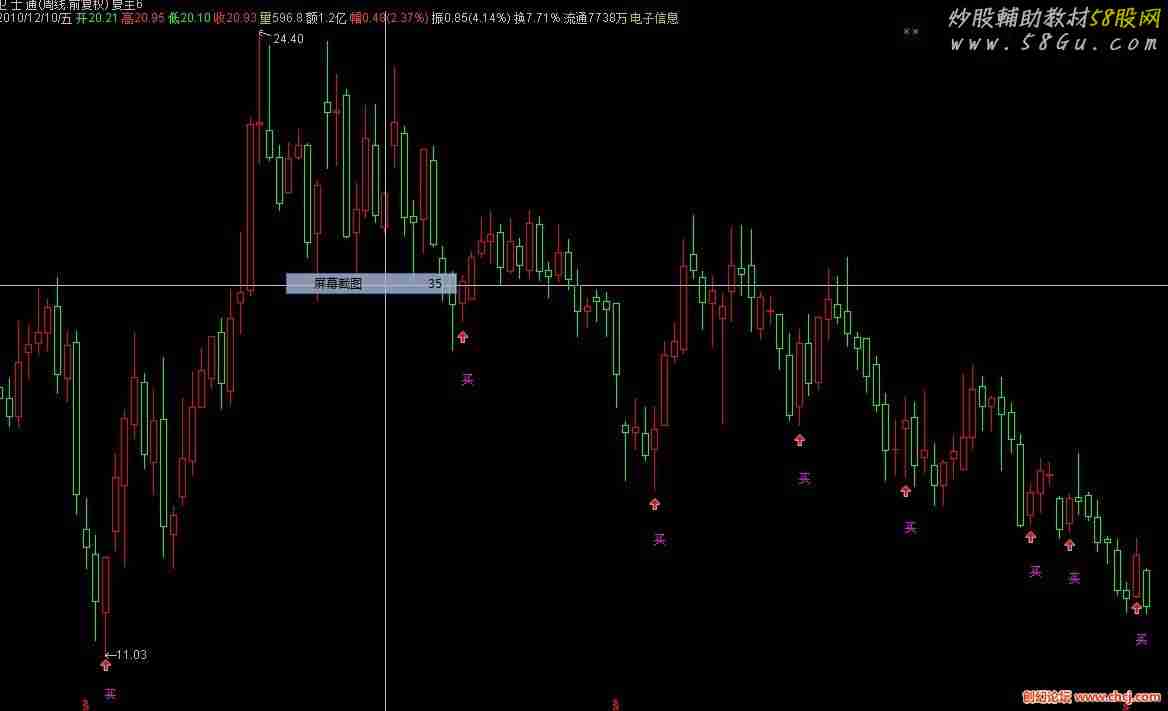Click the buy arrow beside the 11.03 low

(x=106, y=665)
